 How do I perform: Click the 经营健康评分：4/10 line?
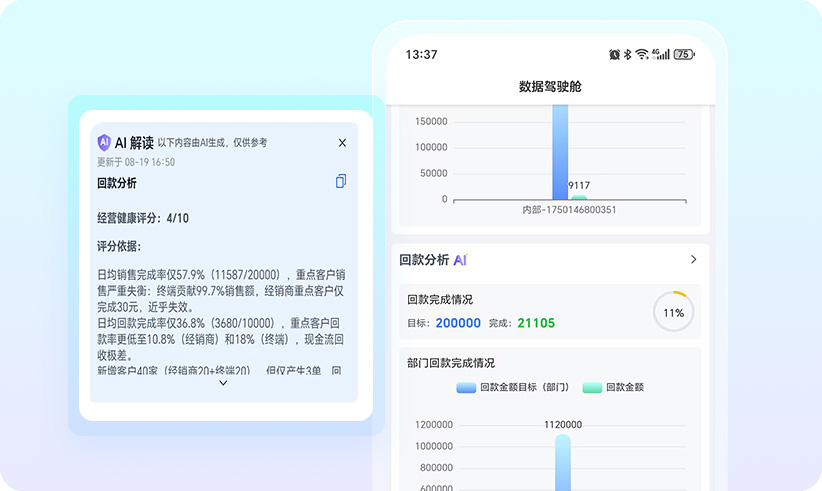coord(143,219)
